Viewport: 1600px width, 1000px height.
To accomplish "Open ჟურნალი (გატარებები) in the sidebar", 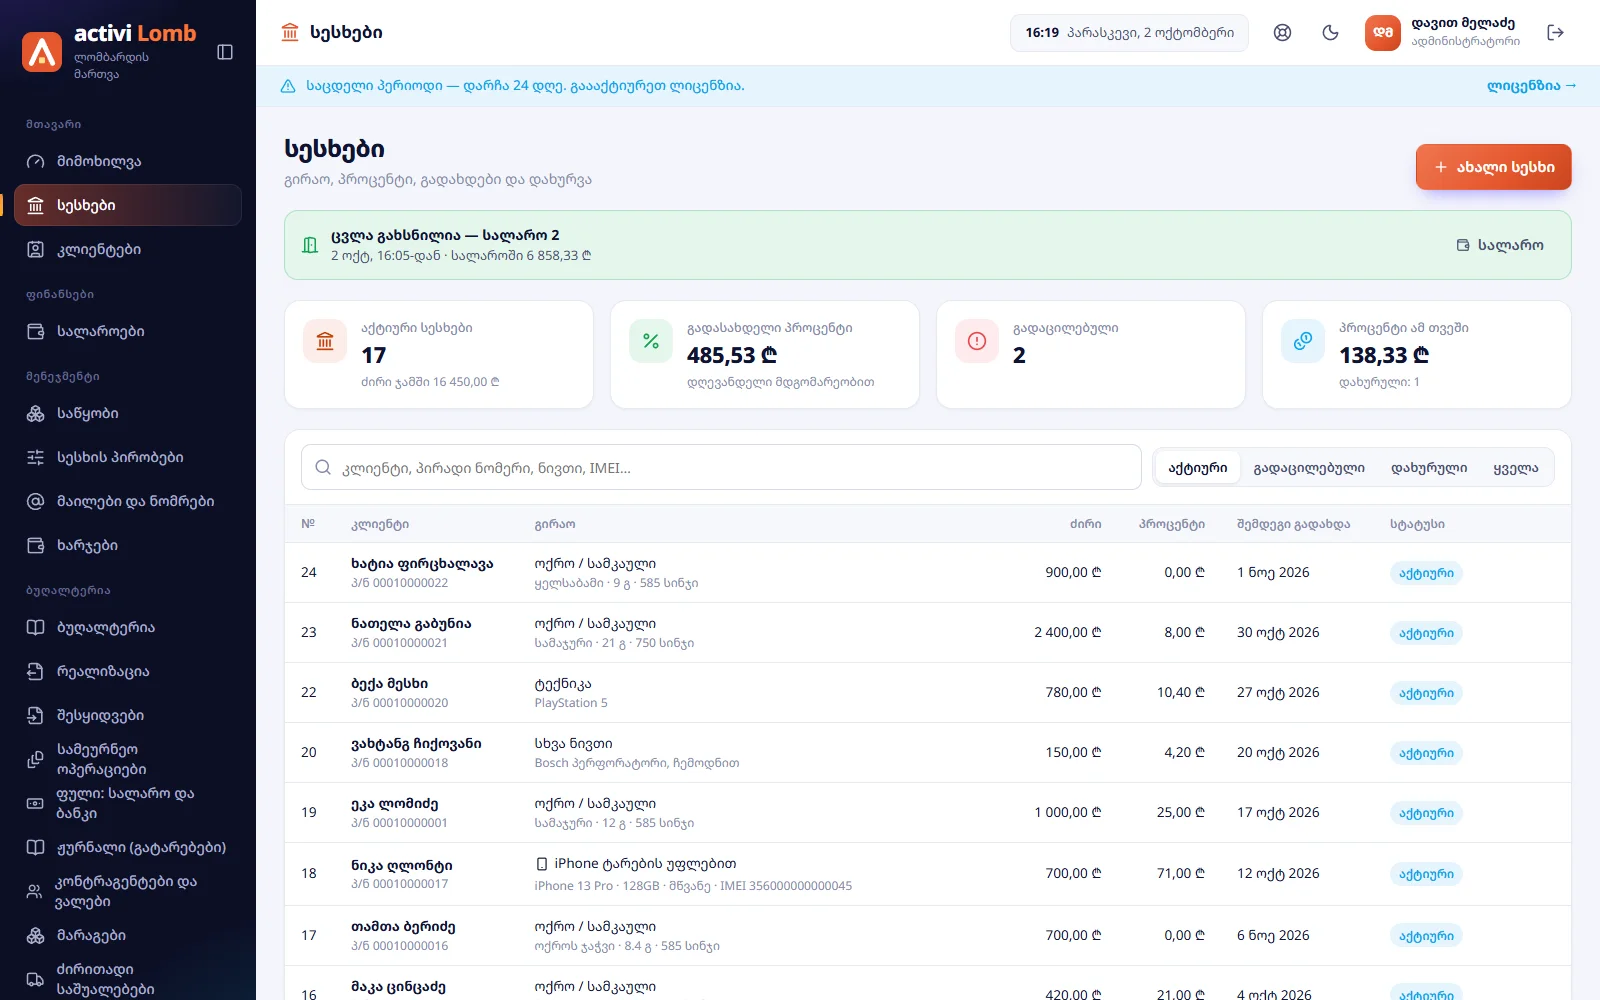I will [128, 847].
